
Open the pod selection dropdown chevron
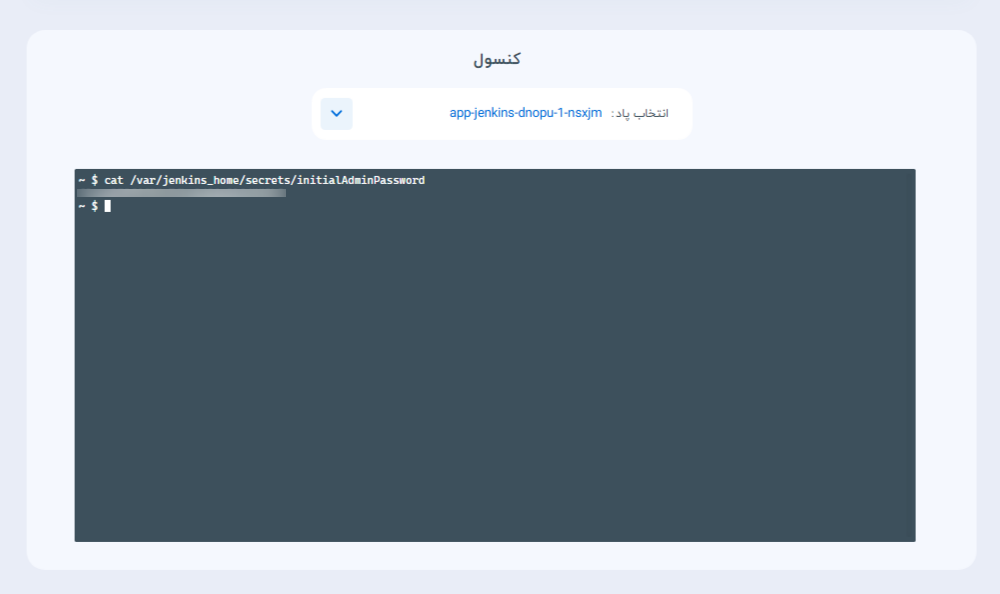tap(336, 114)
